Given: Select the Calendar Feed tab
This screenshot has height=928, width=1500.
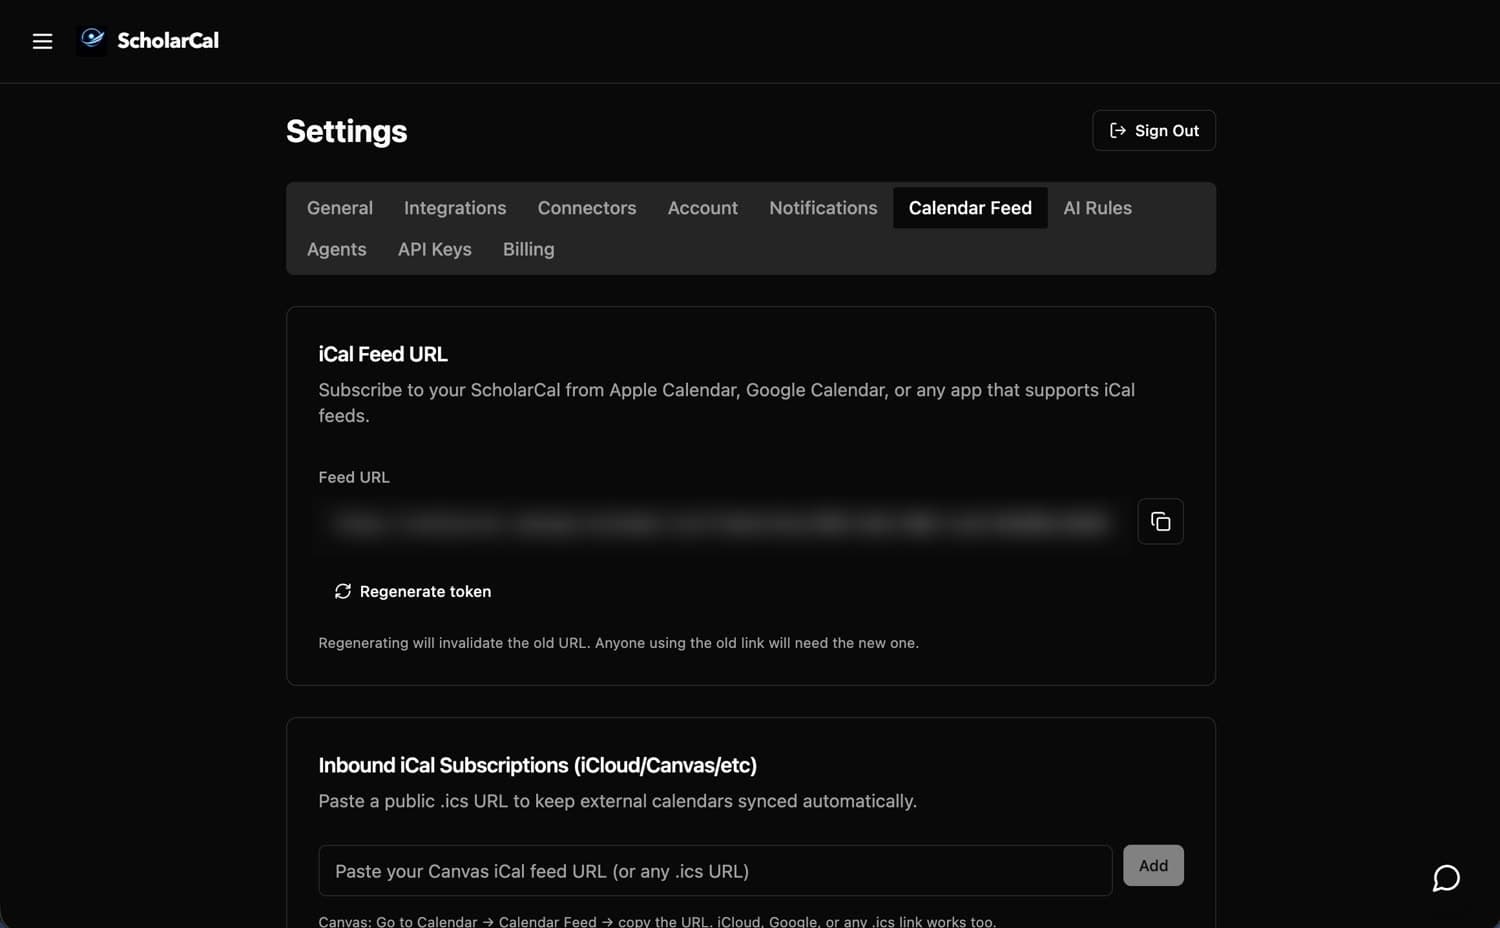Looking at the screenshot, I should (x=970, y=208).
